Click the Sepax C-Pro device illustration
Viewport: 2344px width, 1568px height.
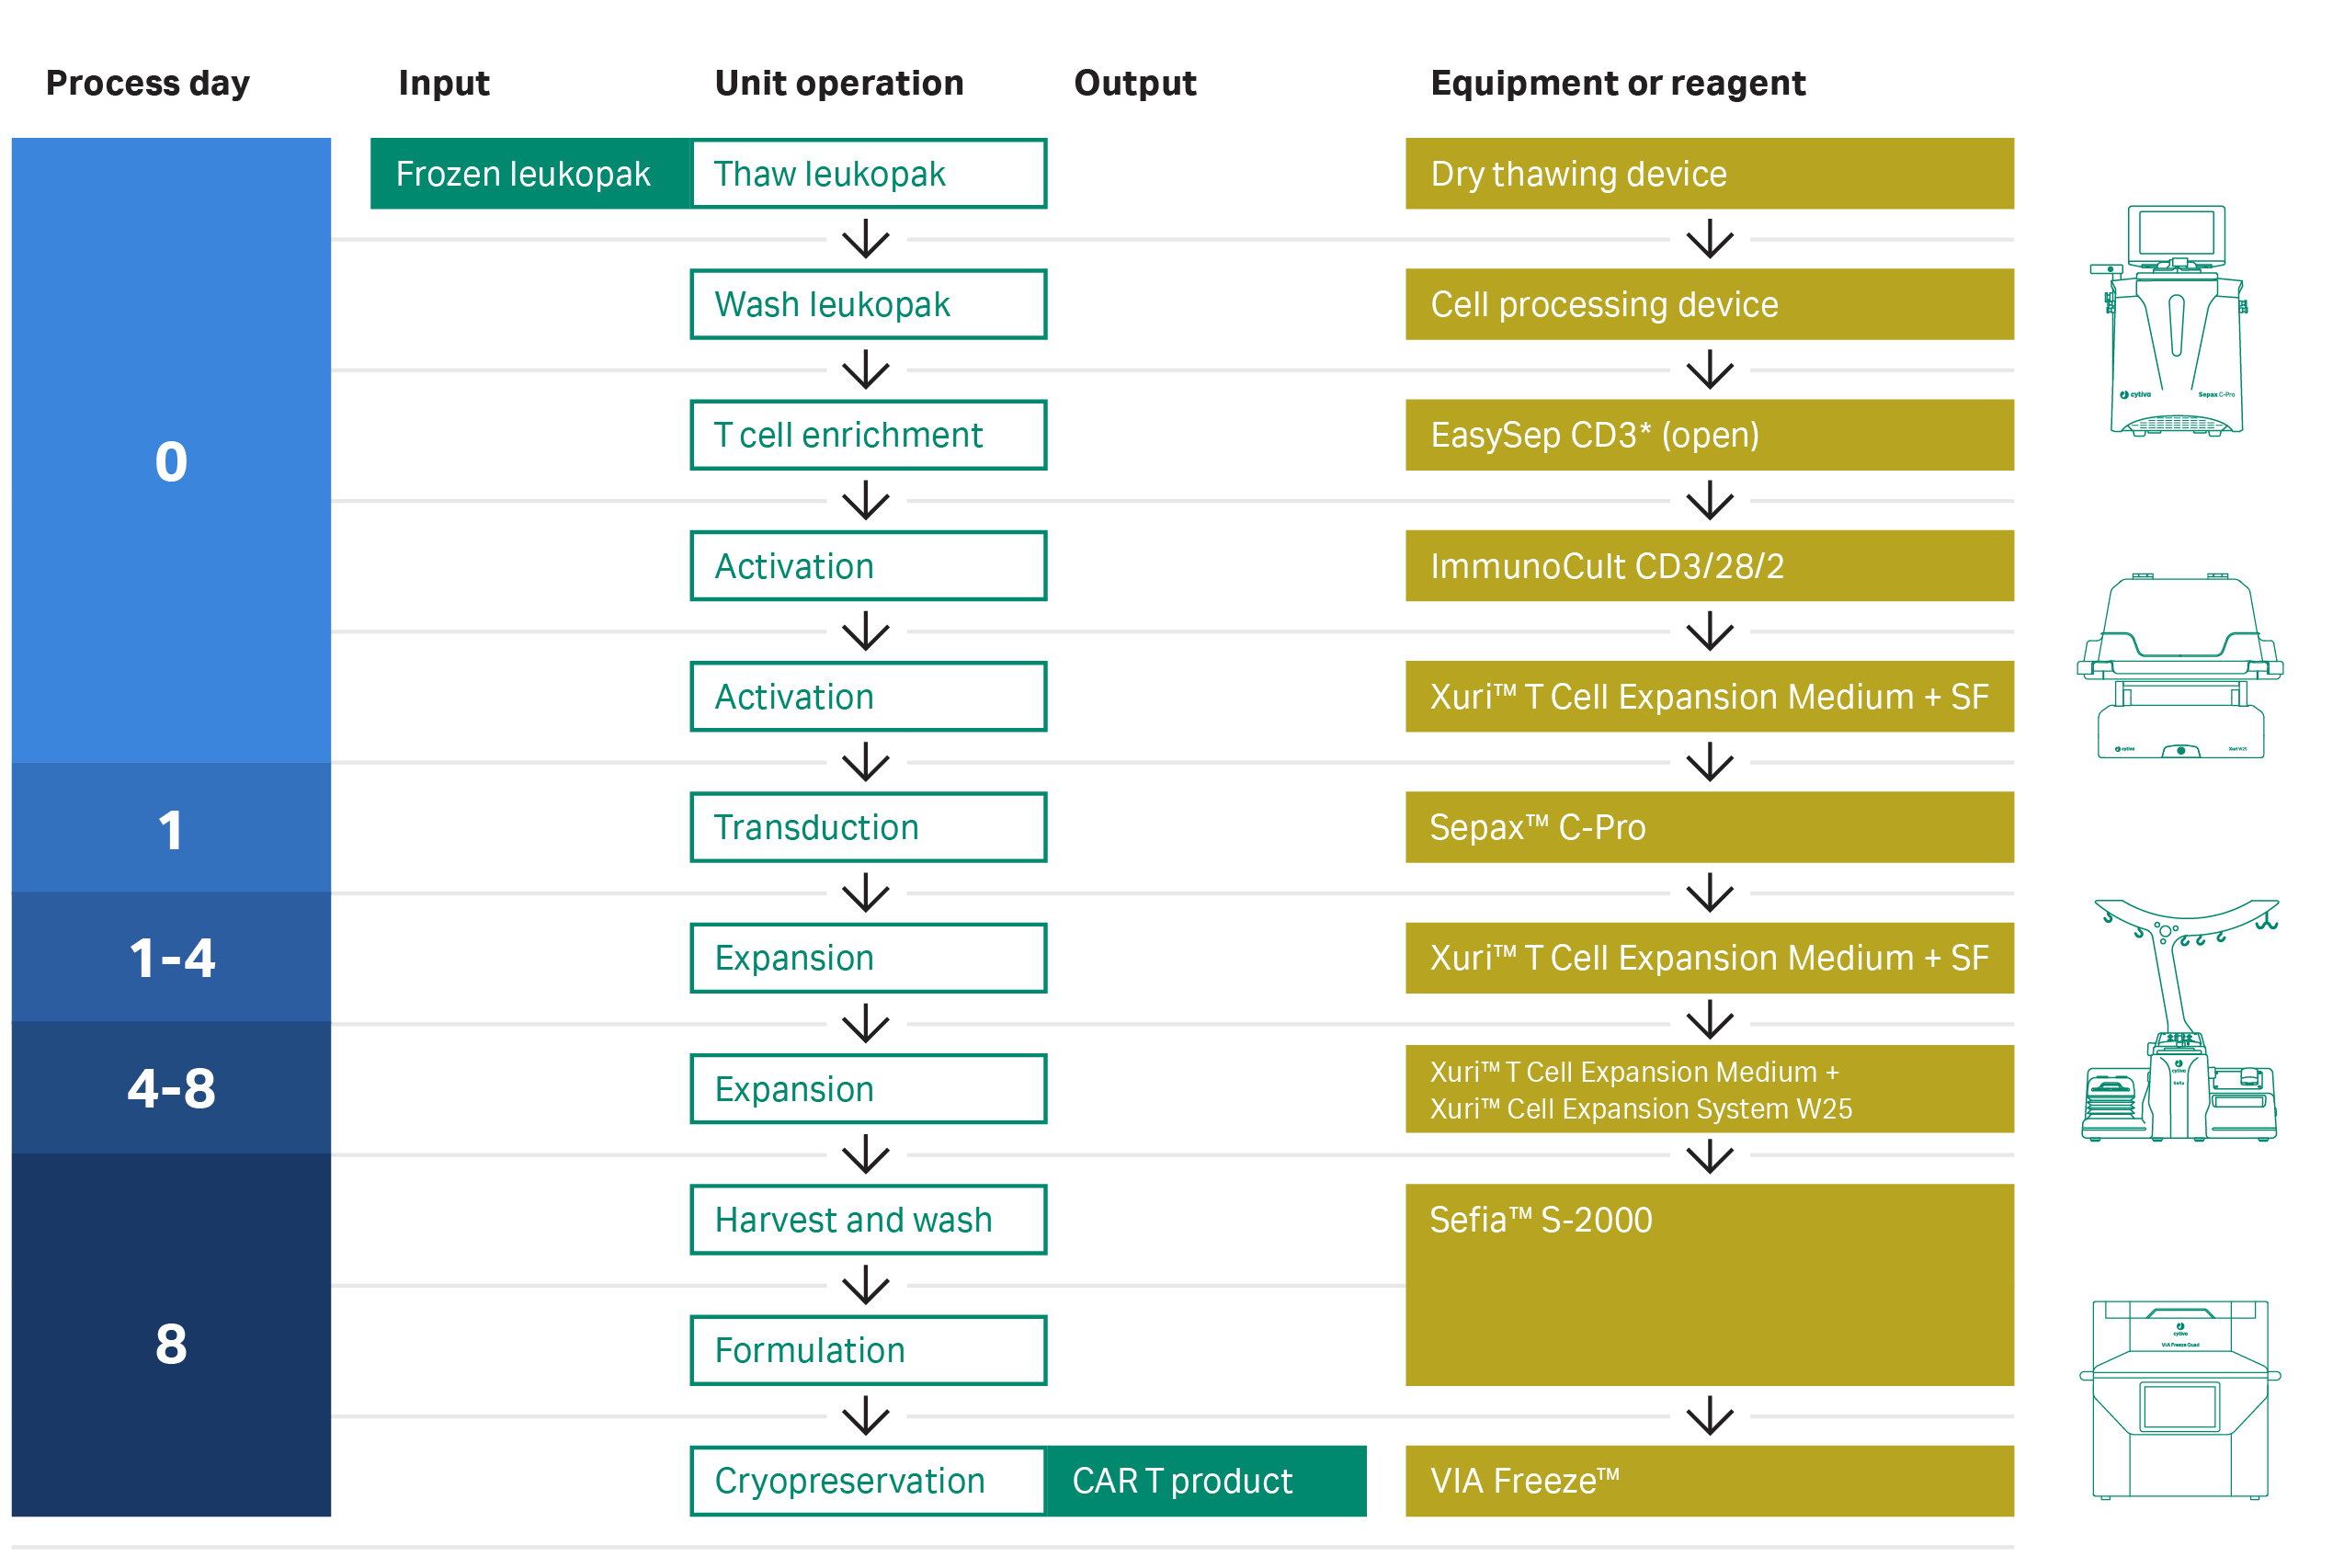2175,320
